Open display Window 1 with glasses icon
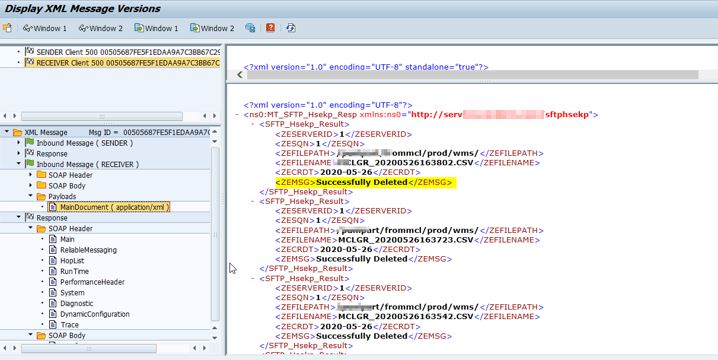Image resolution: width=718 pixels, height=360 pixels. click(44, 28)
